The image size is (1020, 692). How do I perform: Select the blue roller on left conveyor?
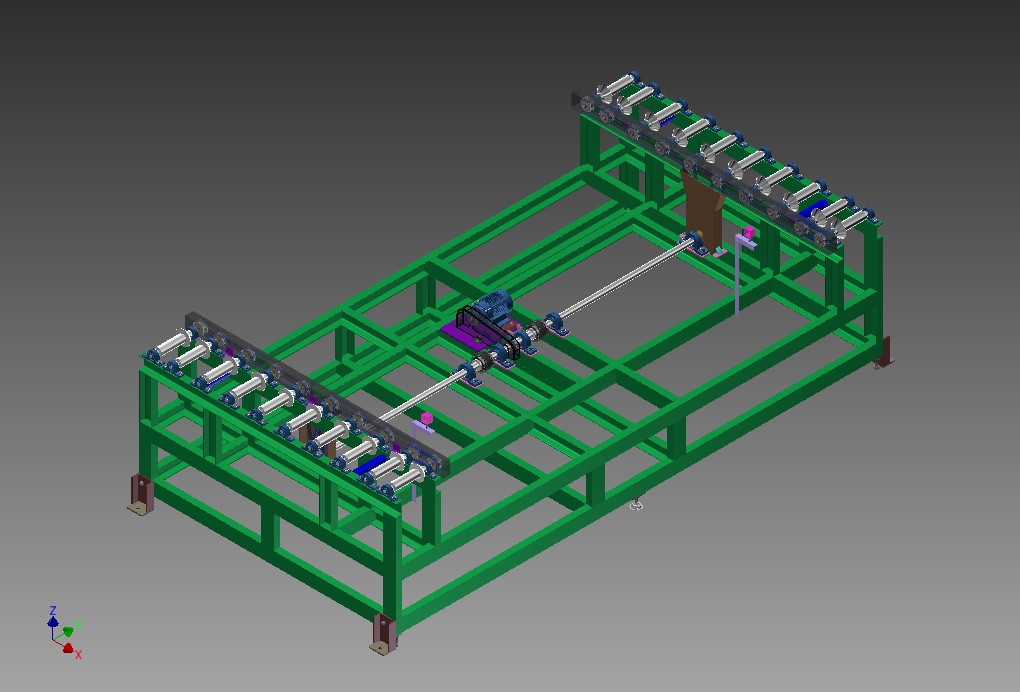click(369, 465)
